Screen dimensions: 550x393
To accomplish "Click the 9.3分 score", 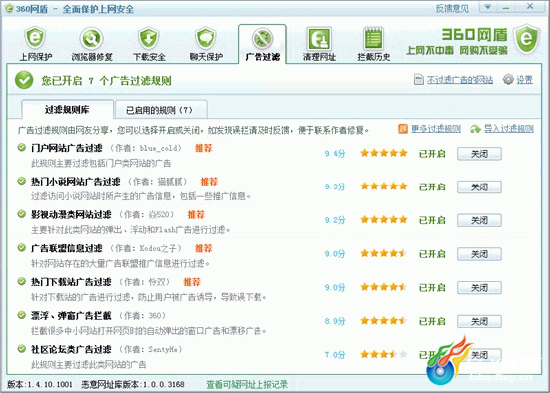I will tap(335, 187).
